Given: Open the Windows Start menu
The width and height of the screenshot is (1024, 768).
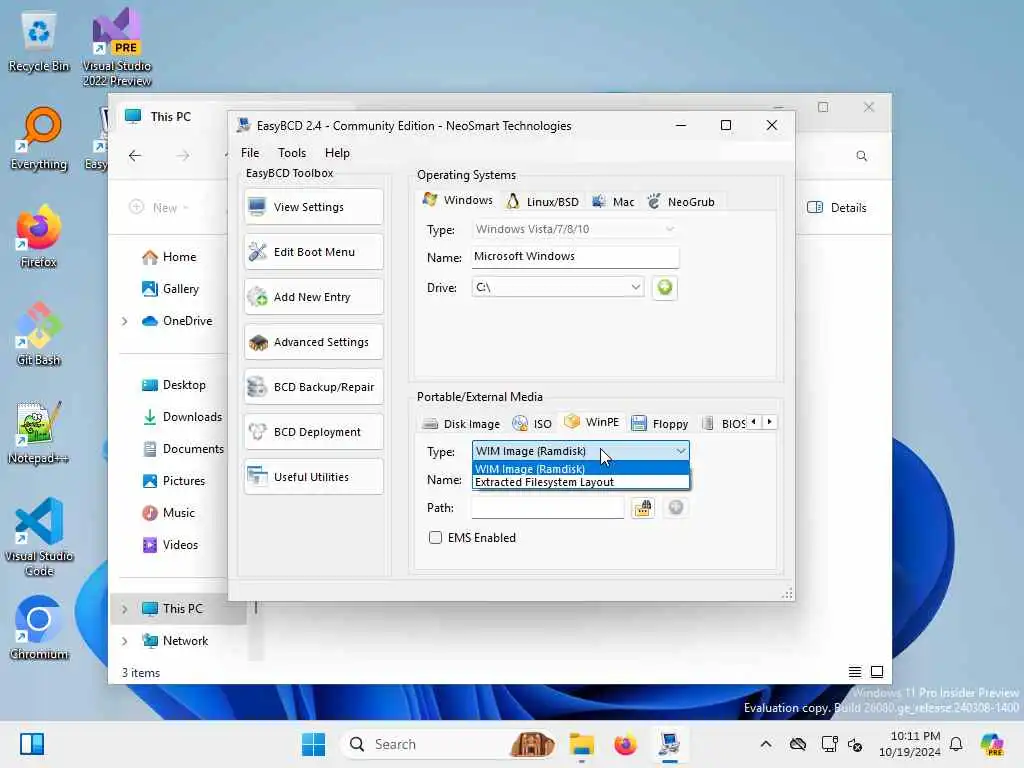Looking at the screenshot, I should pos(313,744).
